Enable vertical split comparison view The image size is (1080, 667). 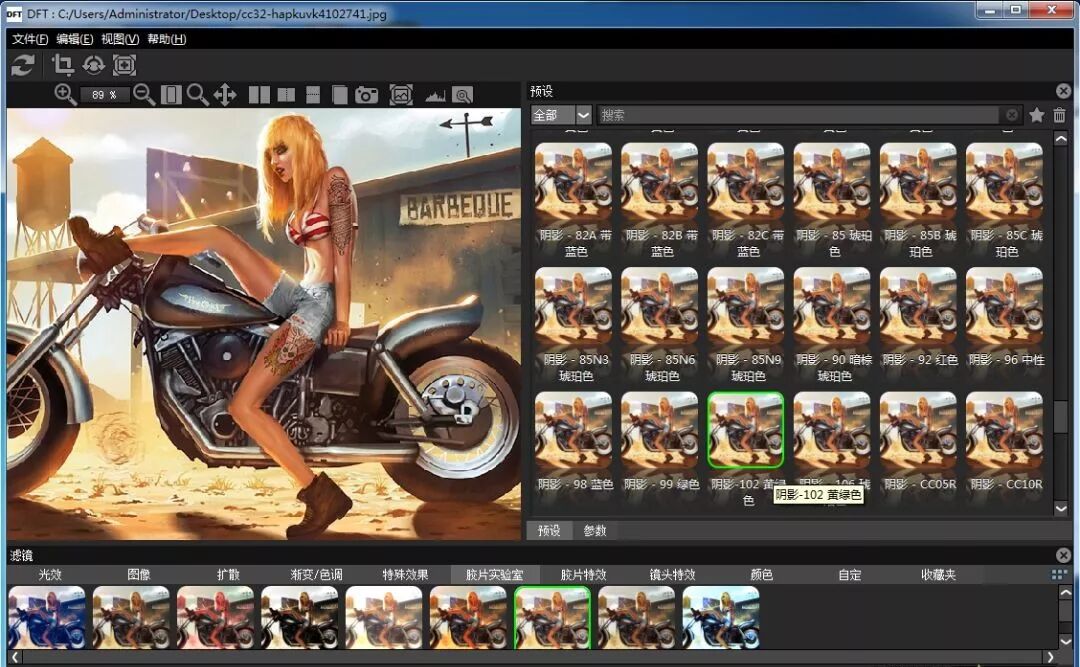point(286,95)
